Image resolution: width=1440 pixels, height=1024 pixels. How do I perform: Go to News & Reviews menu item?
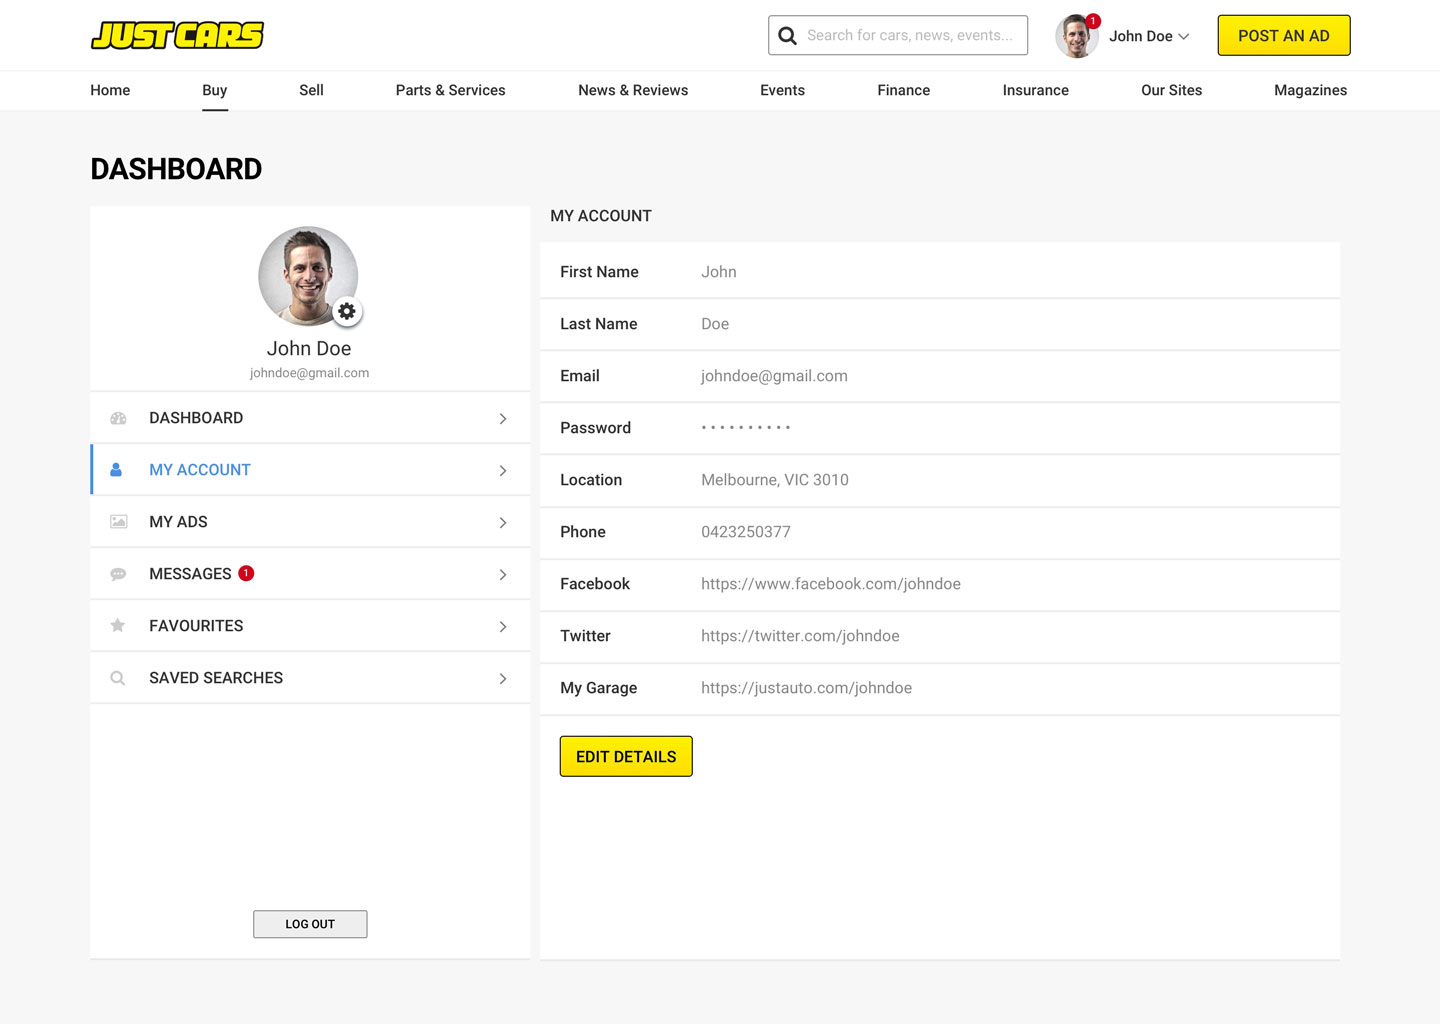pyautogui.click(x=633, y=90)
